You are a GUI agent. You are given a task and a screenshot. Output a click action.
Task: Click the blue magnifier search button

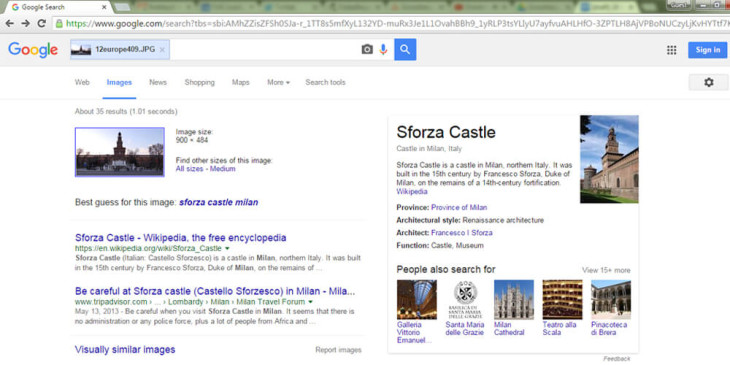[x=405, y=49]
